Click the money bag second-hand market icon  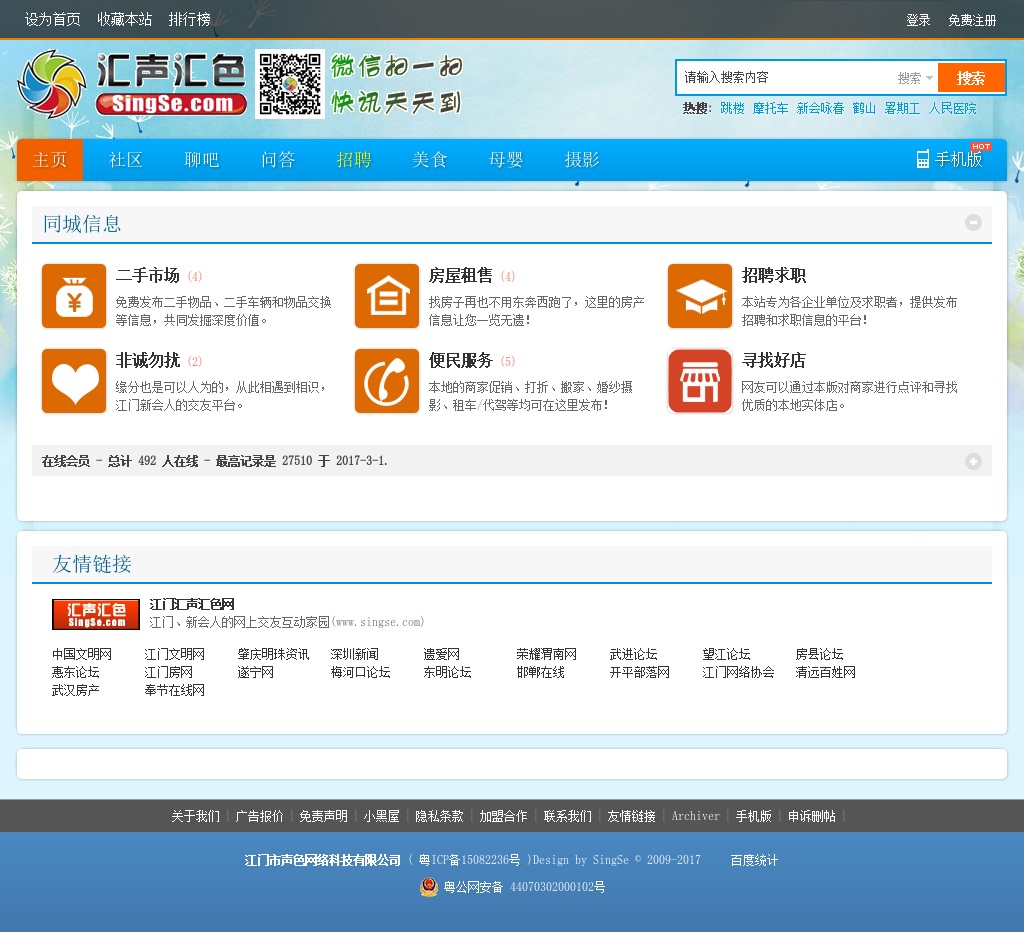tap(74, 296)
